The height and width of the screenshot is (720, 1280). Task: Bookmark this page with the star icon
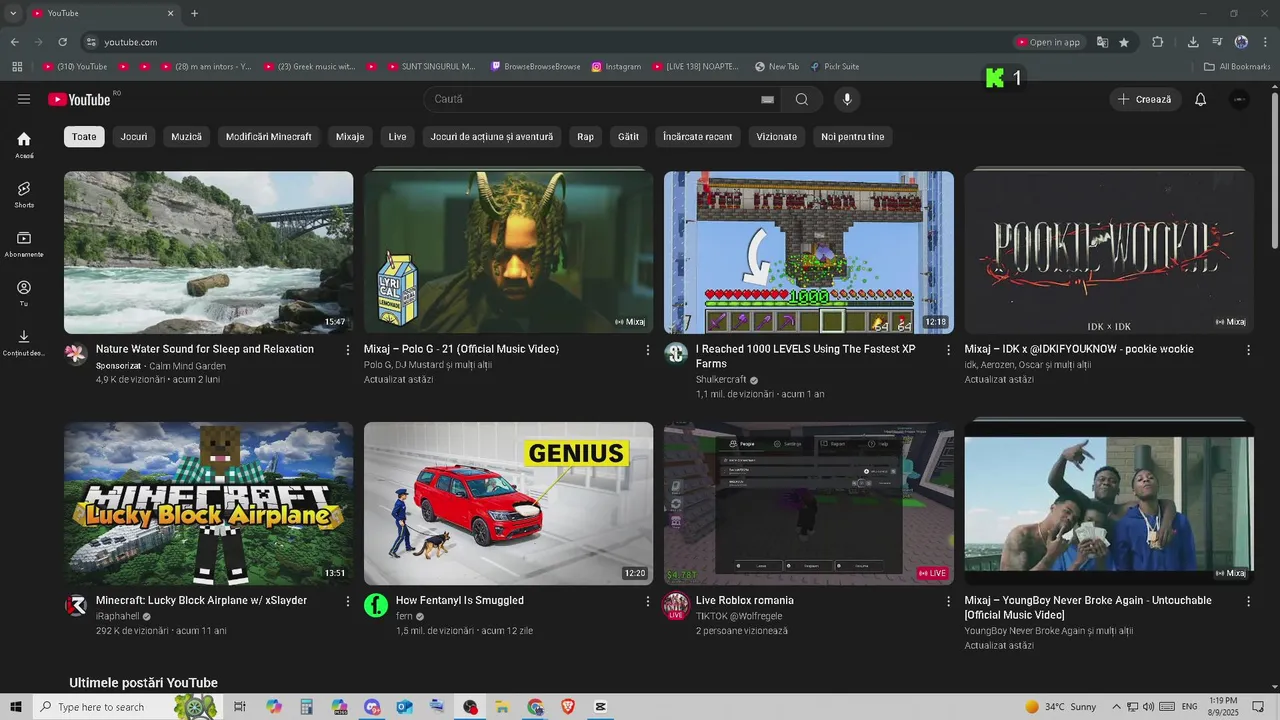pyautogui.click(x=1124, y=42)
